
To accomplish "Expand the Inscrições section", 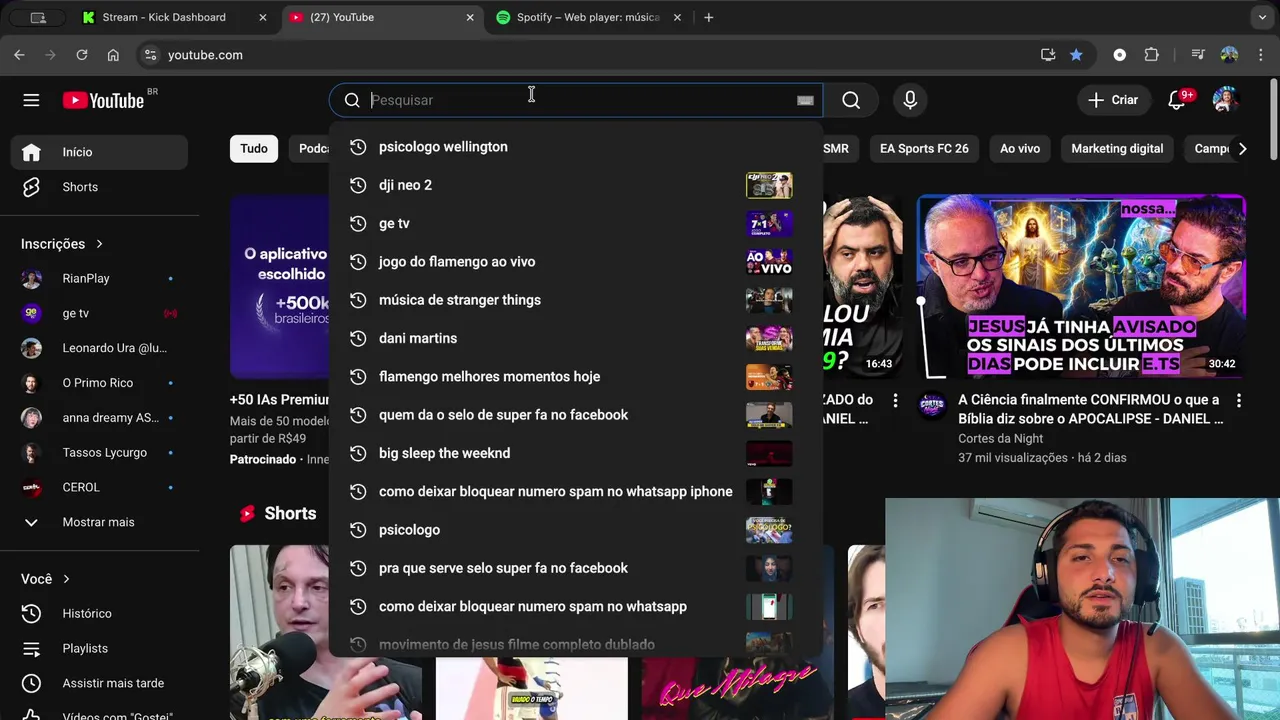I will 62,244.
